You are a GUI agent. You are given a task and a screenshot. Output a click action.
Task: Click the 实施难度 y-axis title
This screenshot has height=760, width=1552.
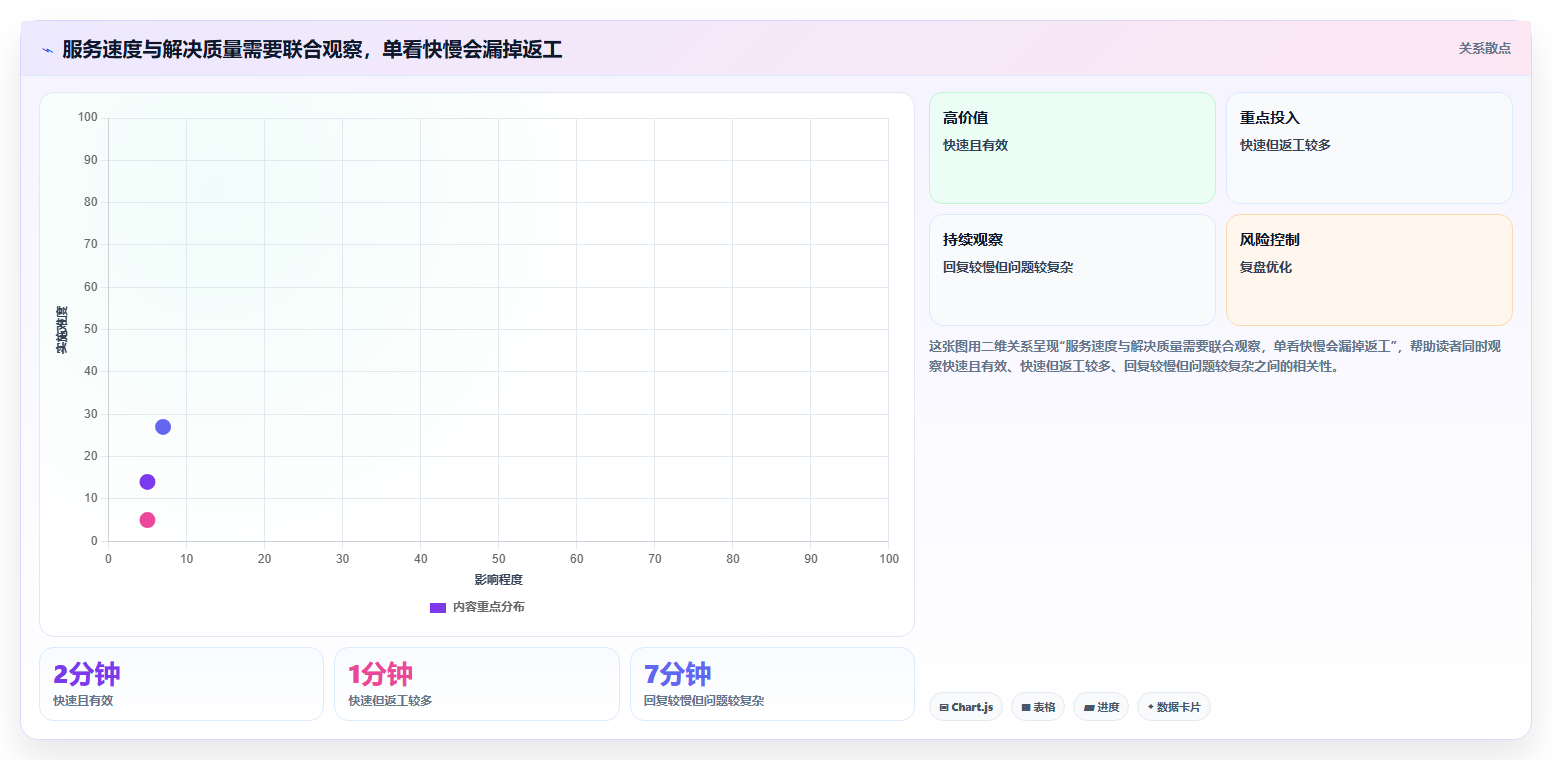coord(62,329)
